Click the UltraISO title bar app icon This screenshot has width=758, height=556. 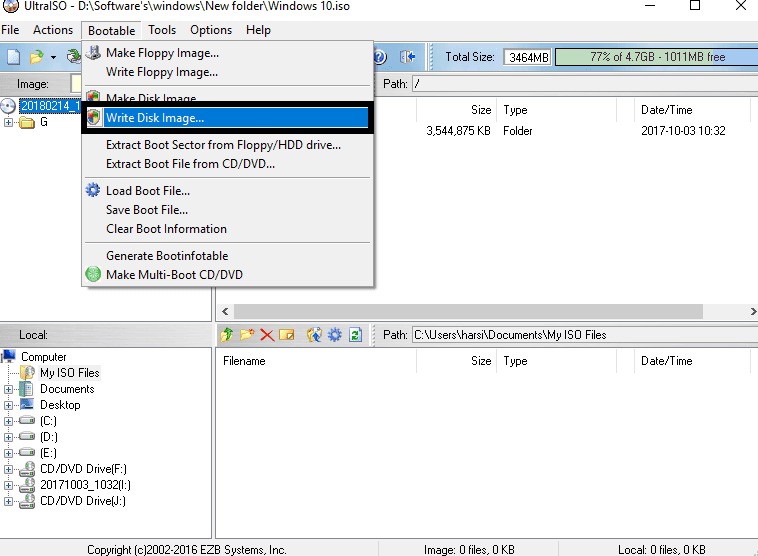pyautogui.click(x=11, y=6)
